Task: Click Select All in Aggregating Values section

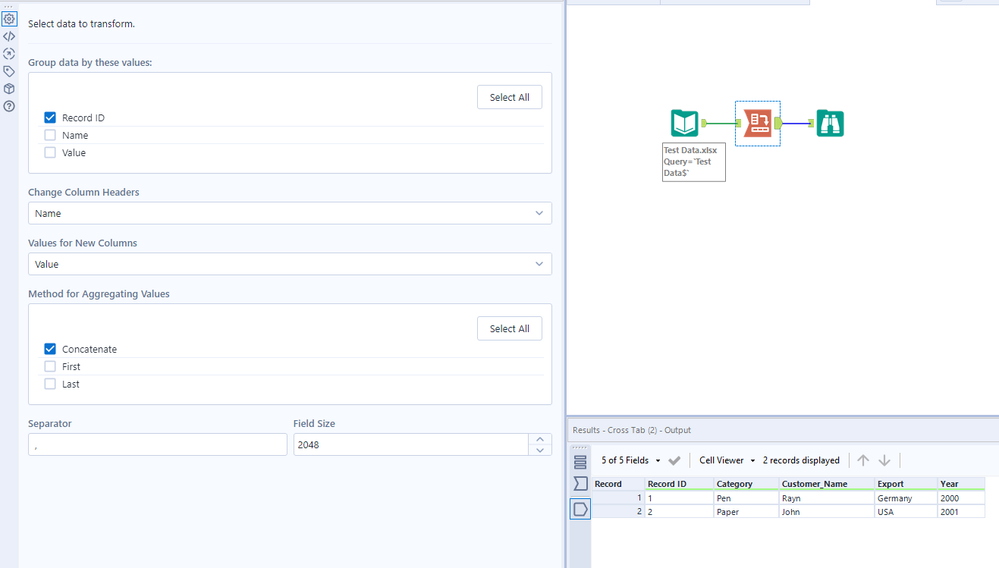Action: coord(510,329)
